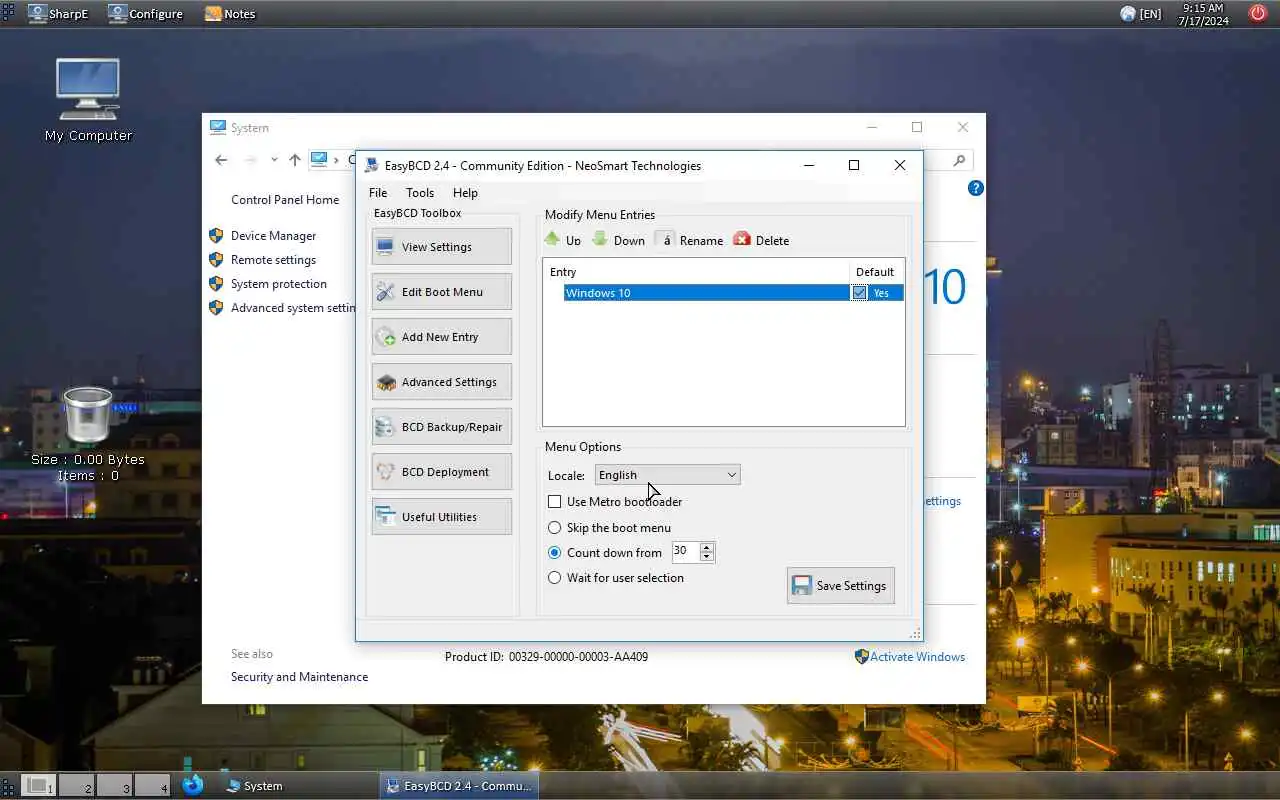Viewport: 1280px width, 800px height.
Task: Click the Default column header
Action: (x=876, y=272)
